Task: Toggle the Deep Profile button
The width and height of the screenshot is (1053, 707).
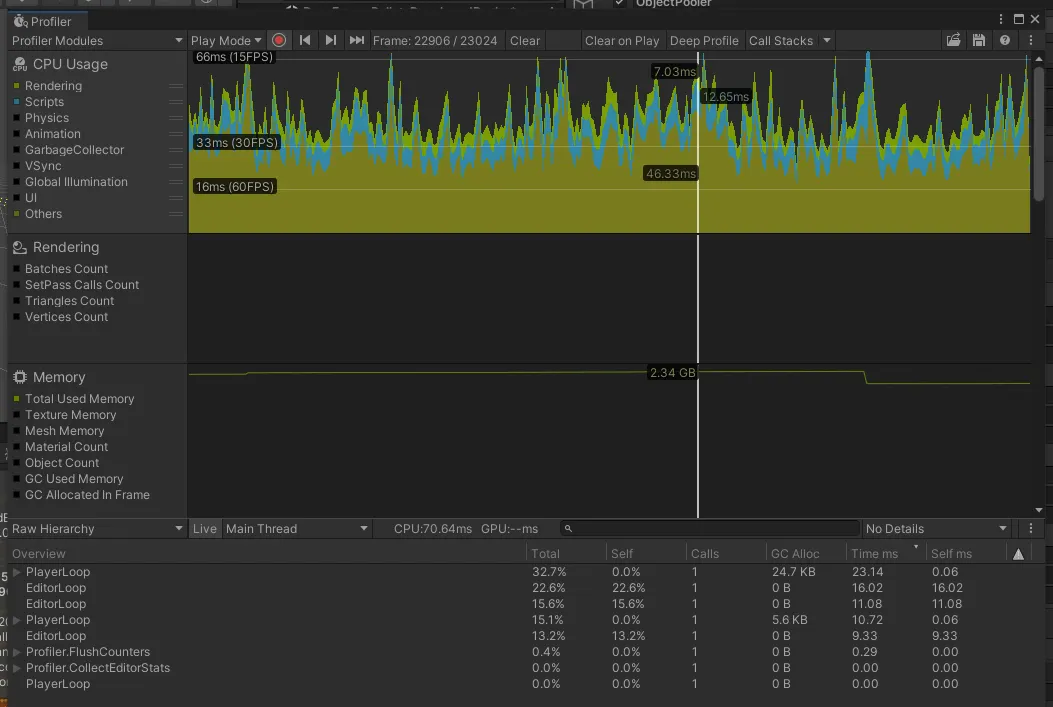Action: point(704,41)
